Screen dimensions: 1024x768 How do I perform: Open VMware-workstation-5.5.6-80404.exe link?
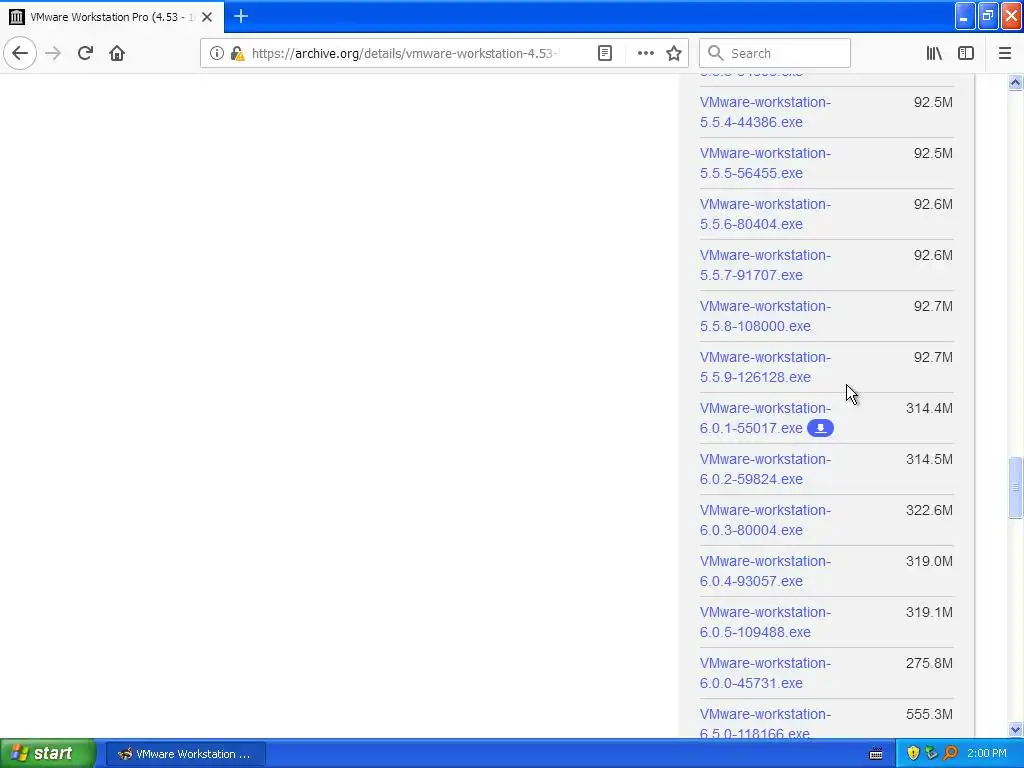(x=765, y=214)
